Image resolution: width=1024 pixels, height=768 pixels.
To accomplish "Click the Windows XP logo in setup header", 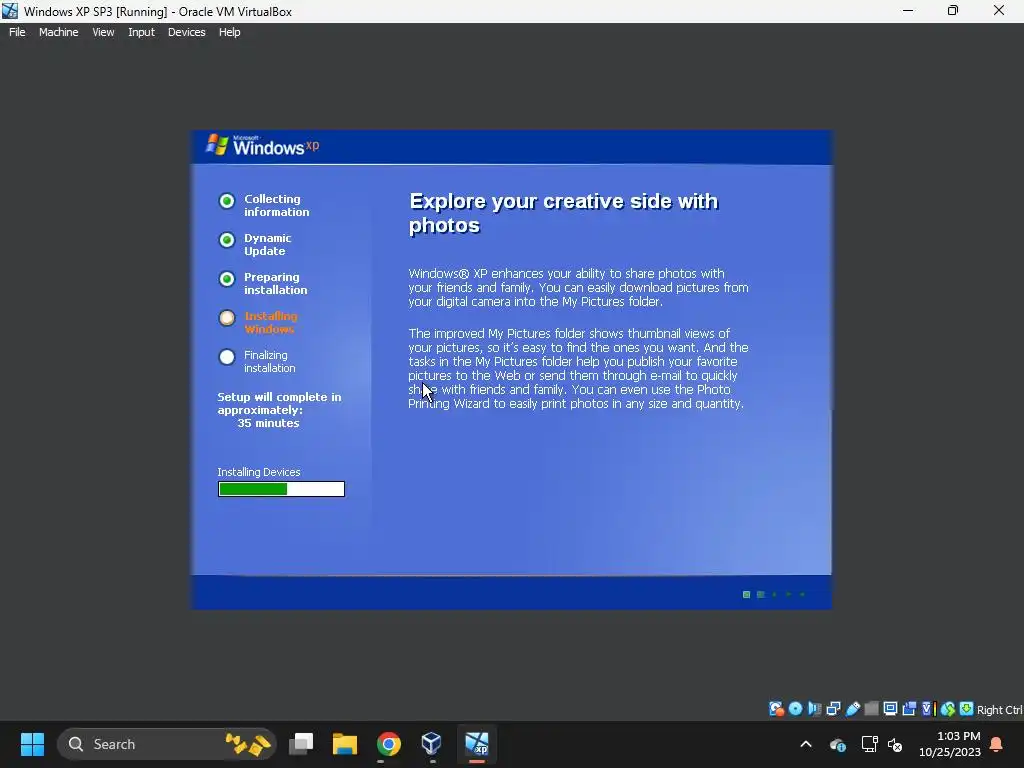I will tap(263, 146).
